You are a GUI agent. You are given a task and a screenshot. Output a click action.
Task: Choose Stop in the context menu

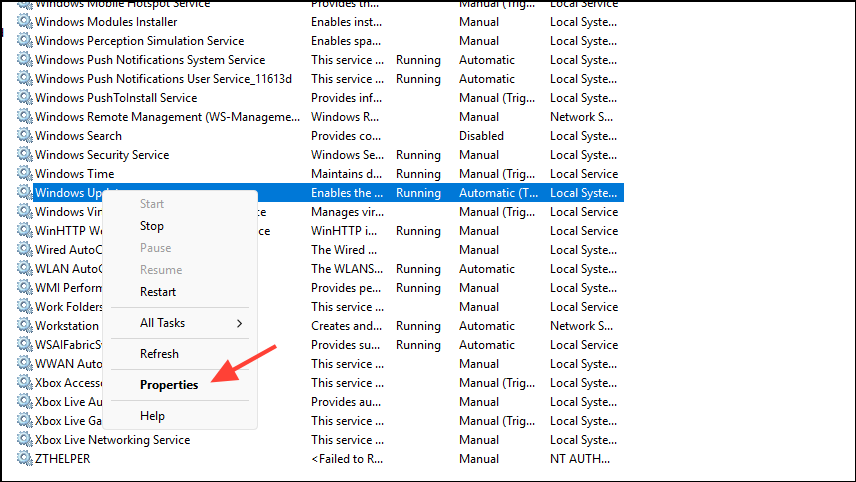tap(152, 226)
